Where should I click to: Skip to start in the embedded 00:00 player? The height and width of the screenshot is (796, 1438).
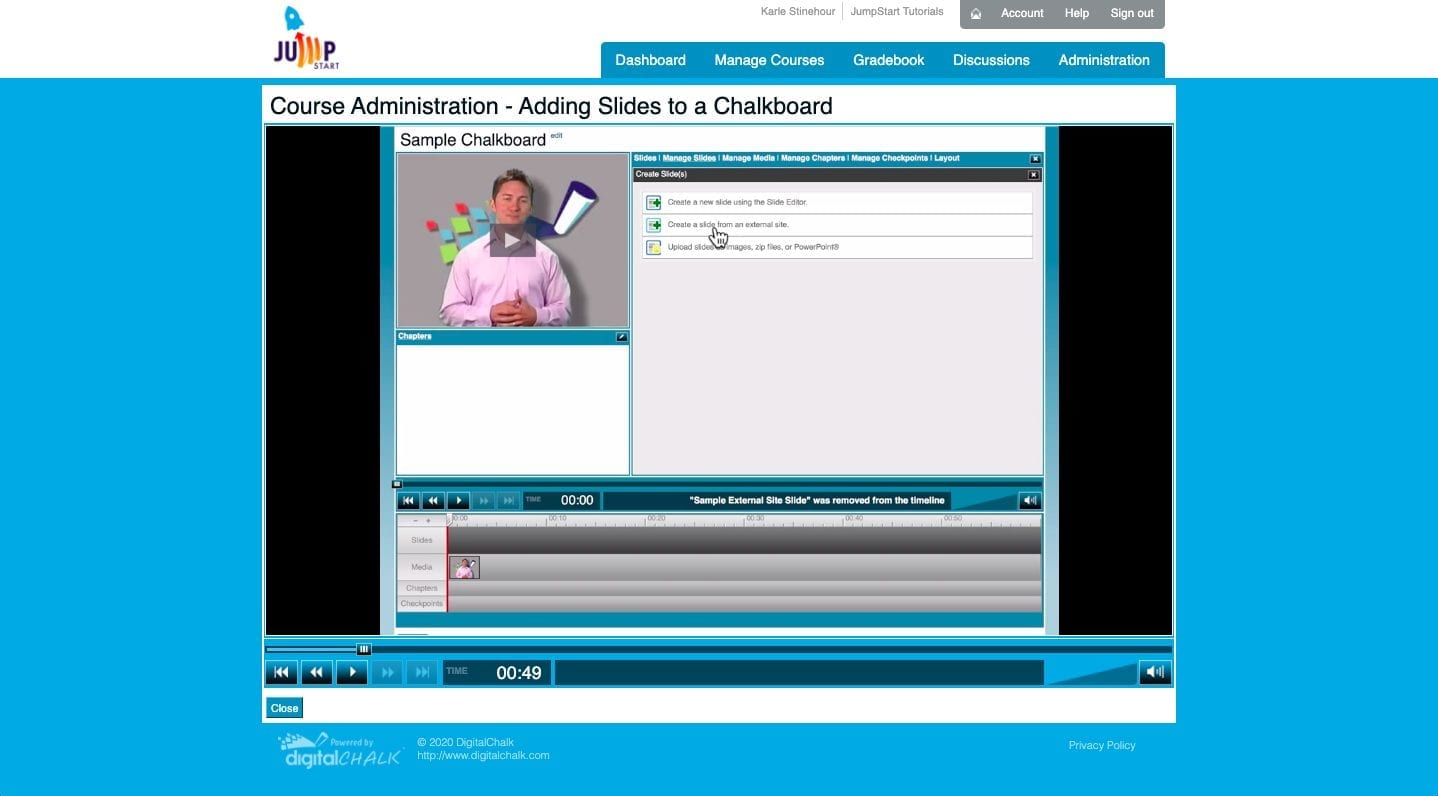pos(408,501)
